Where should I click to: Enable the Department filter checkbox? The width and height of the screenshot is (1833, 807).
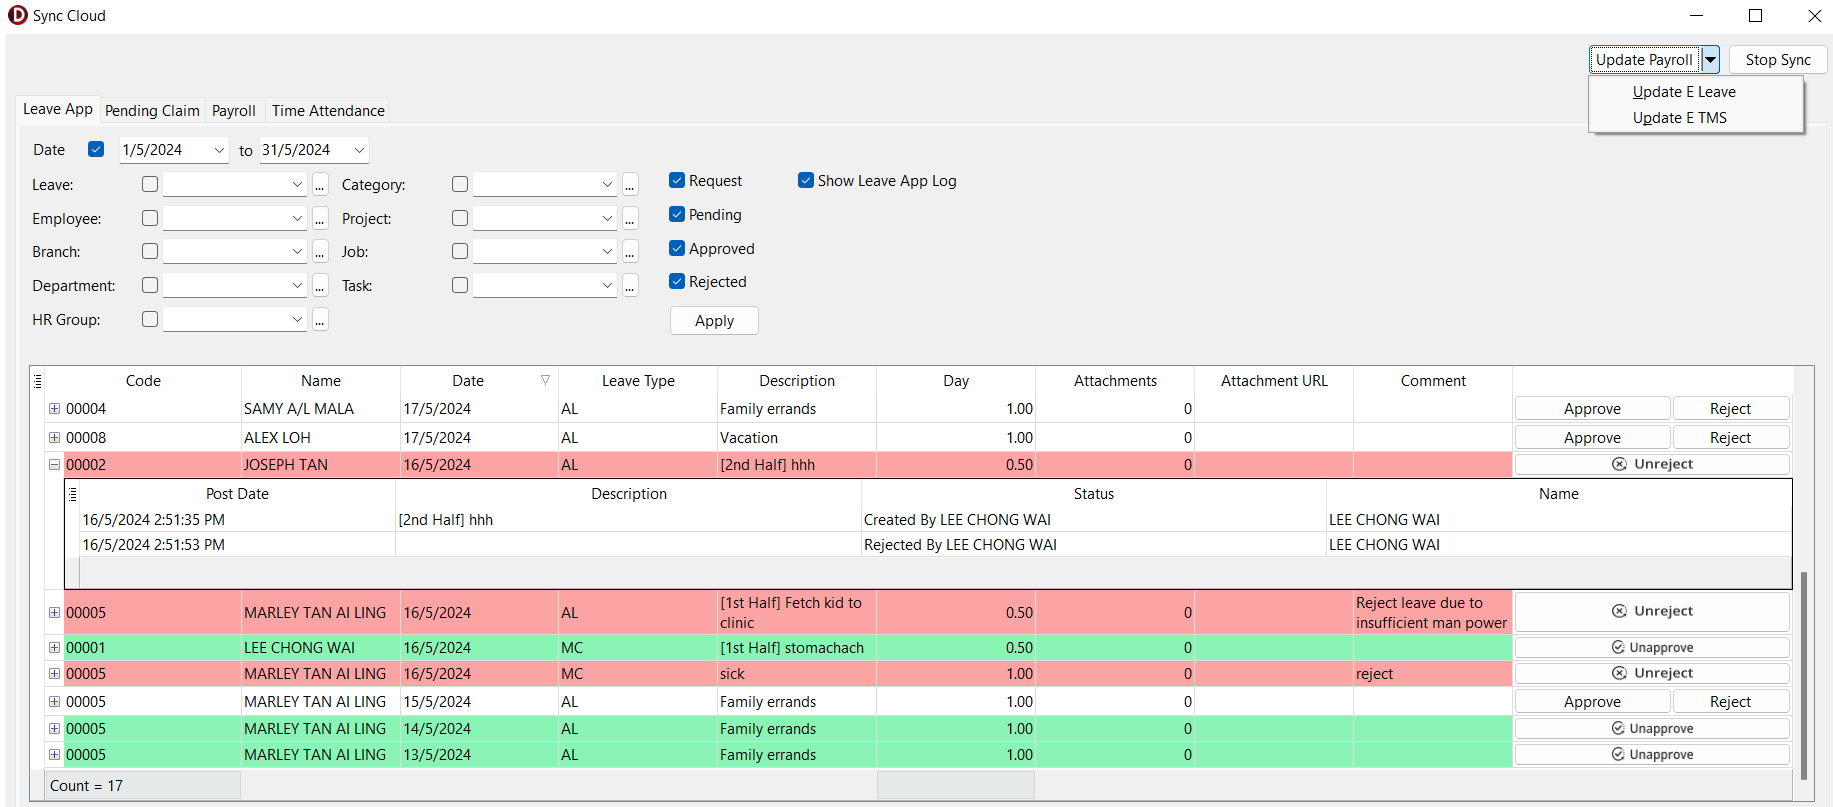pos(150,286)
